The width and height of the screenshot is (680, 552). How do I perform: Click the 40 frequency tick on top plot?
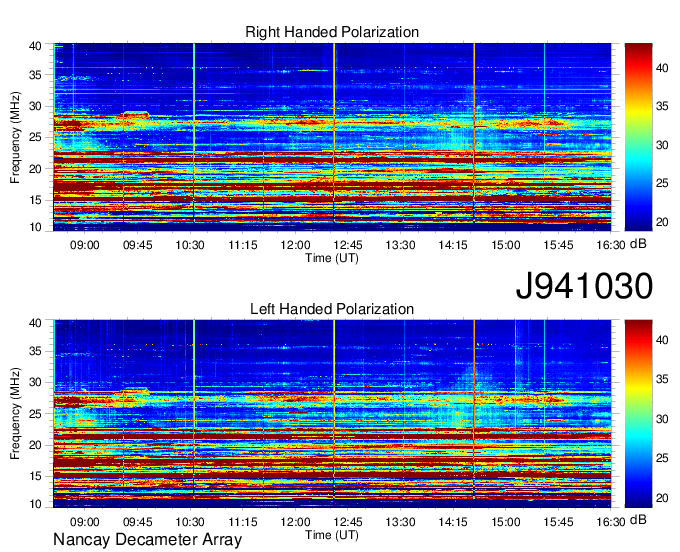click(x=35, y=46)
